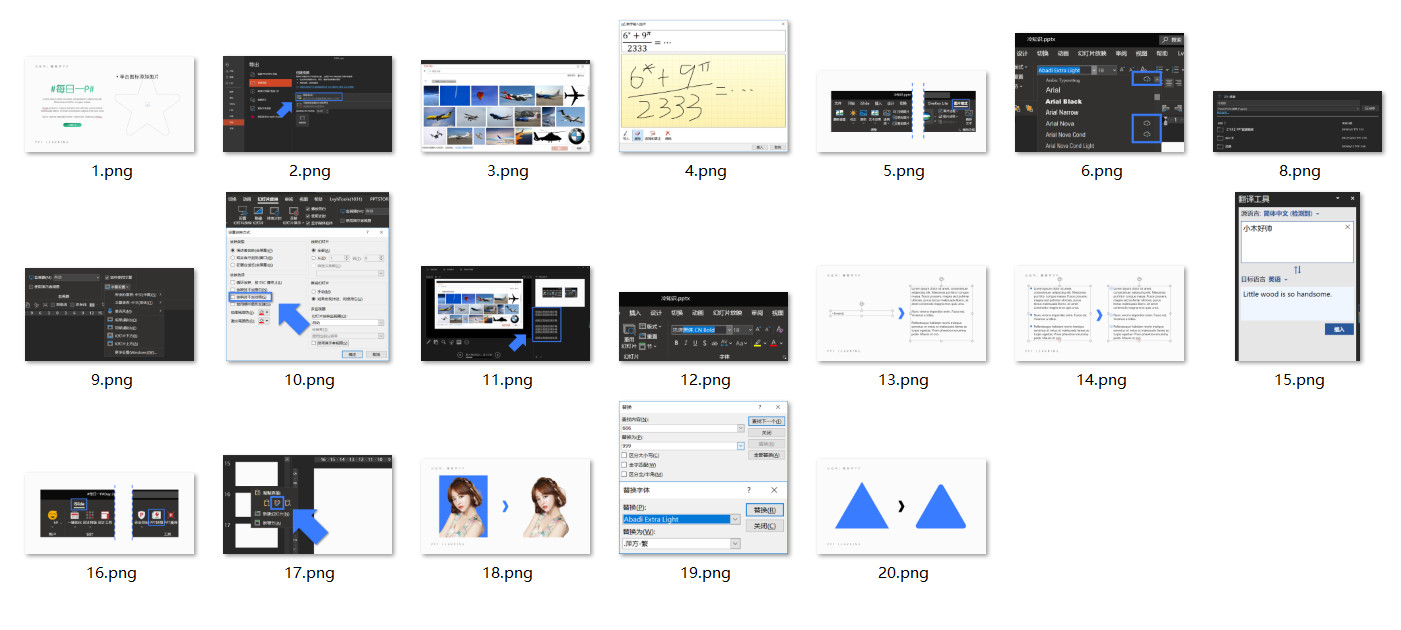
Task: Select the dialog screenshot thumbnail 10.png
Action: (x=308, y=277)
